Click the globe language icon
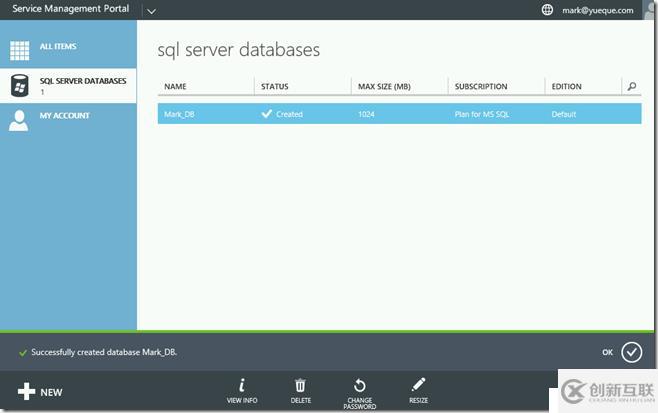 pyautogui.click(x=547, y=9)
